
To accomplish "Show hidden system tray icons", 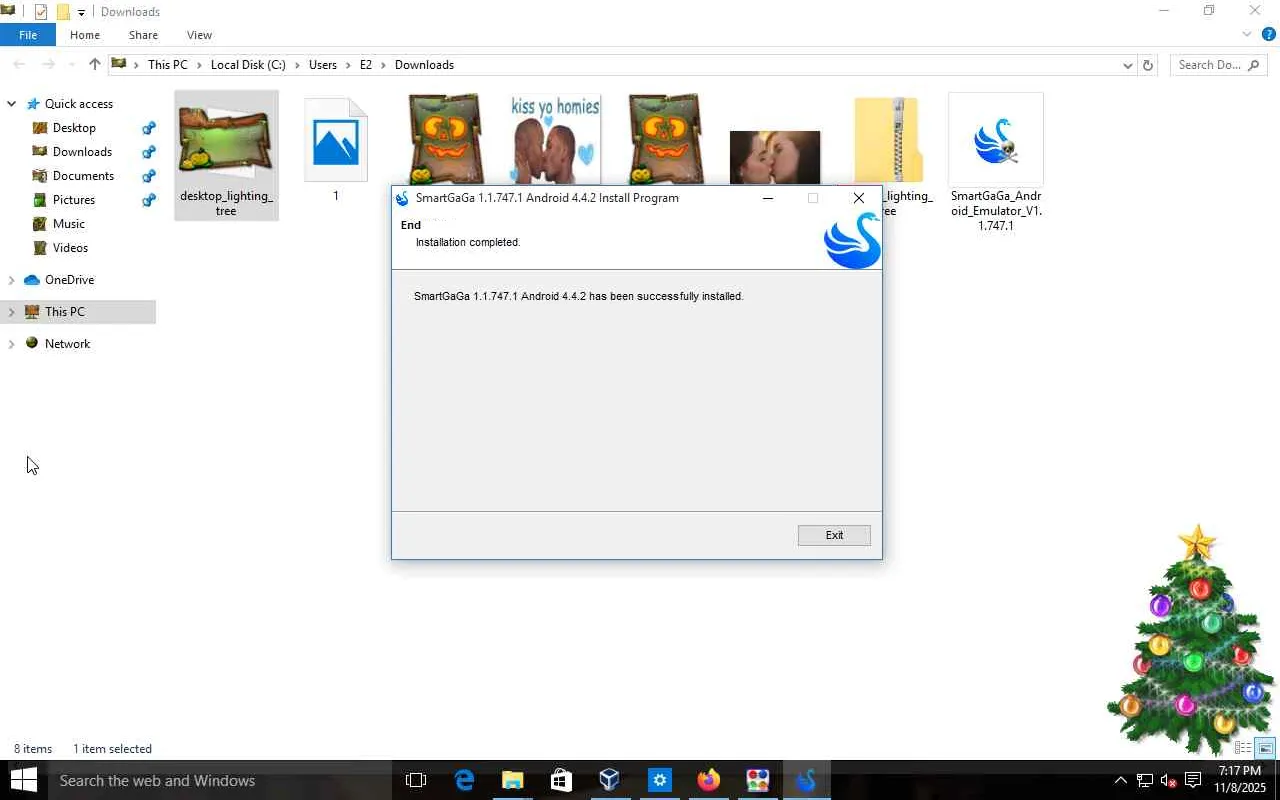I will click(1120, 780).
